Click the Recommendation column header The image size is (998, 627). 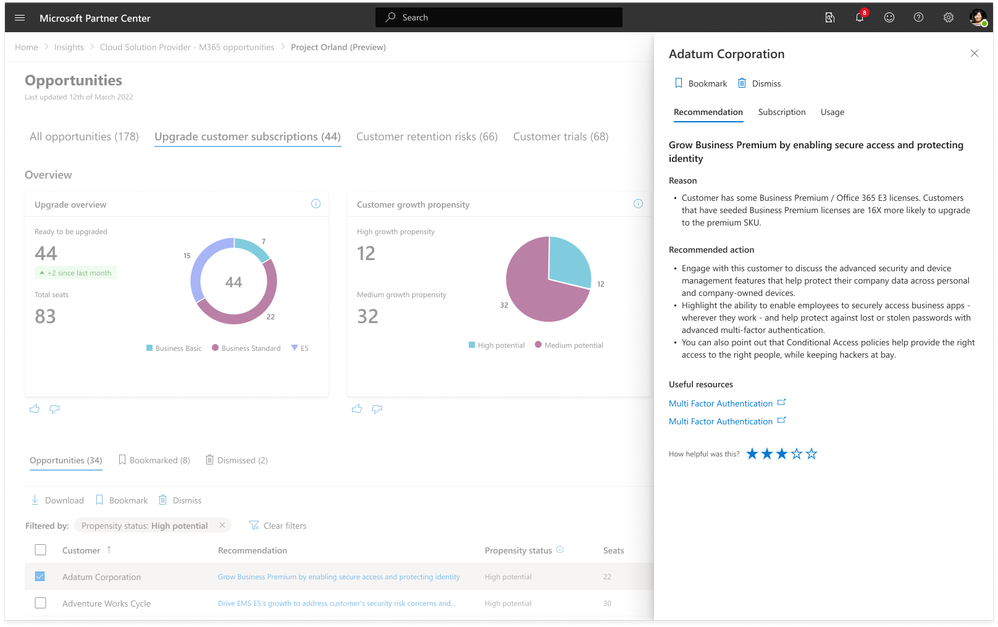click(253, 551)
